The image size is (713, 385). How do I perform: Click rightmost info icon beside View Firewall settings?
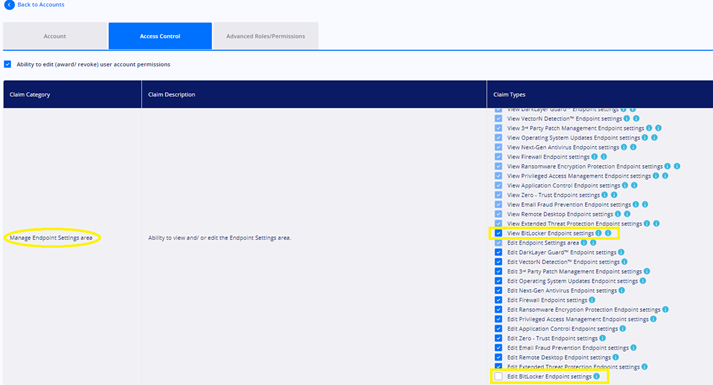(604, 157)
